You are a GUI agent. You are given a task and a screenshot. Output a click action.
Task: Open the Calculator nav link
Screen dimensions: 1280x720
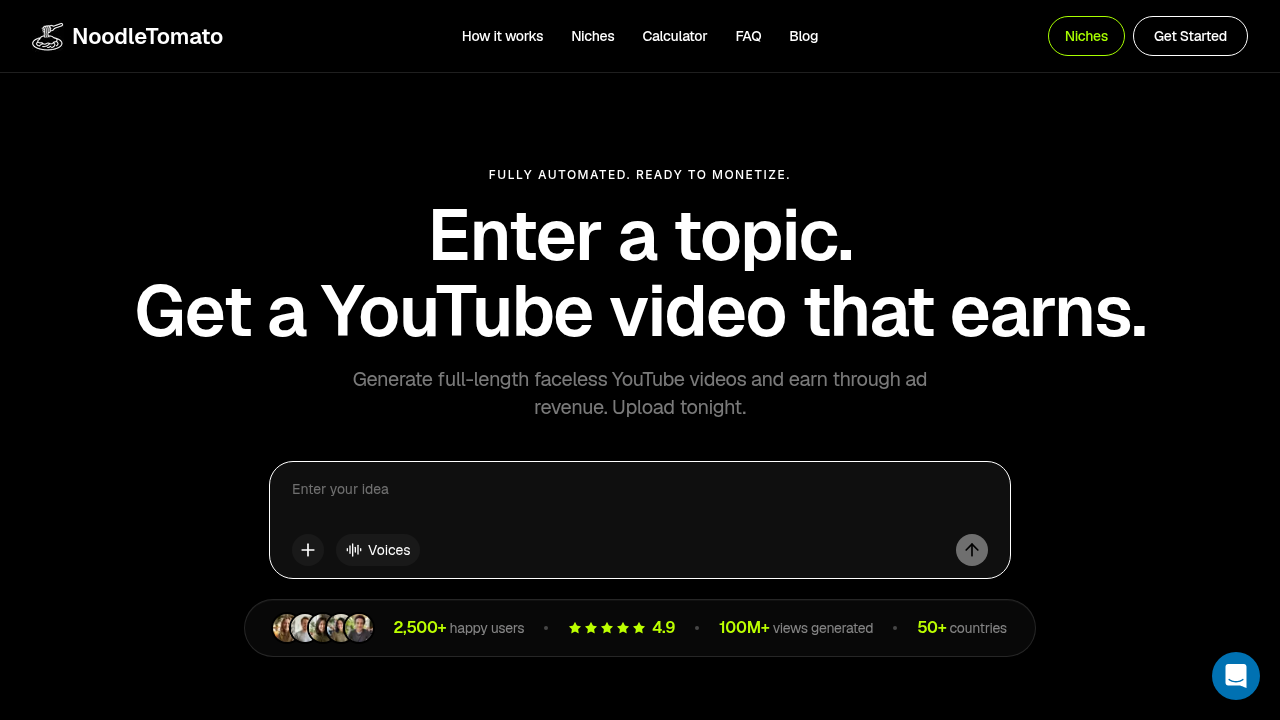click(x=675, y=36)
